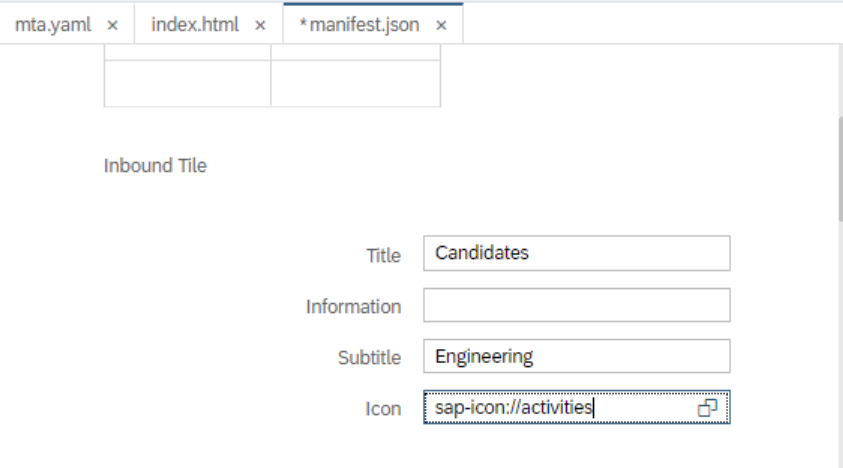Screen dimensions: 843x468
Task: Close the mta.yaml tab
Action: [112, 25]
